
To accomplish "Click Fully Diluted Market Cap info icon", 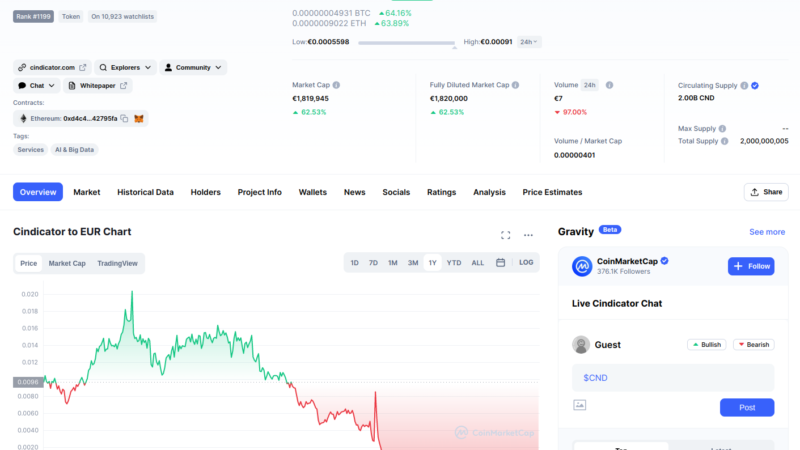I will [515, 85].
